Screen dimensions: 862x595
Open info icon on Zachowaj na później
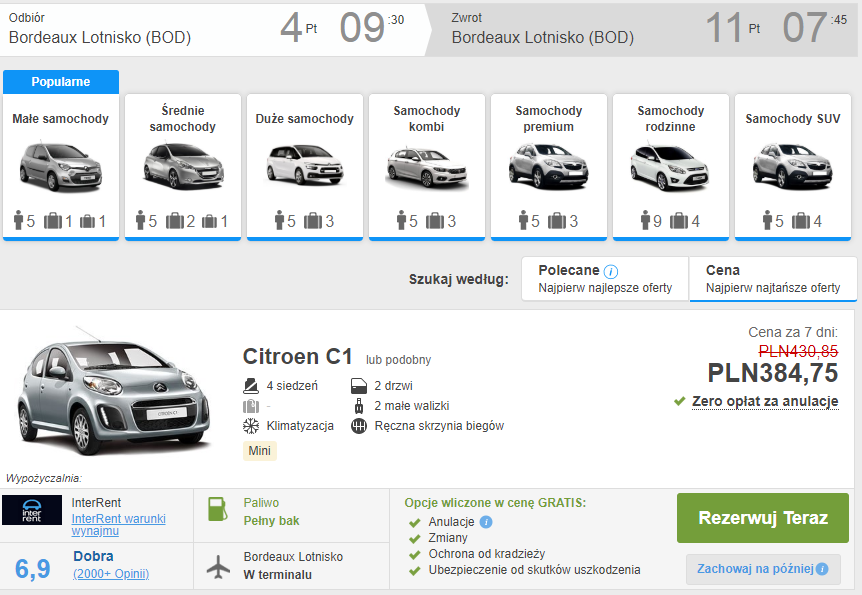(822, 569)
